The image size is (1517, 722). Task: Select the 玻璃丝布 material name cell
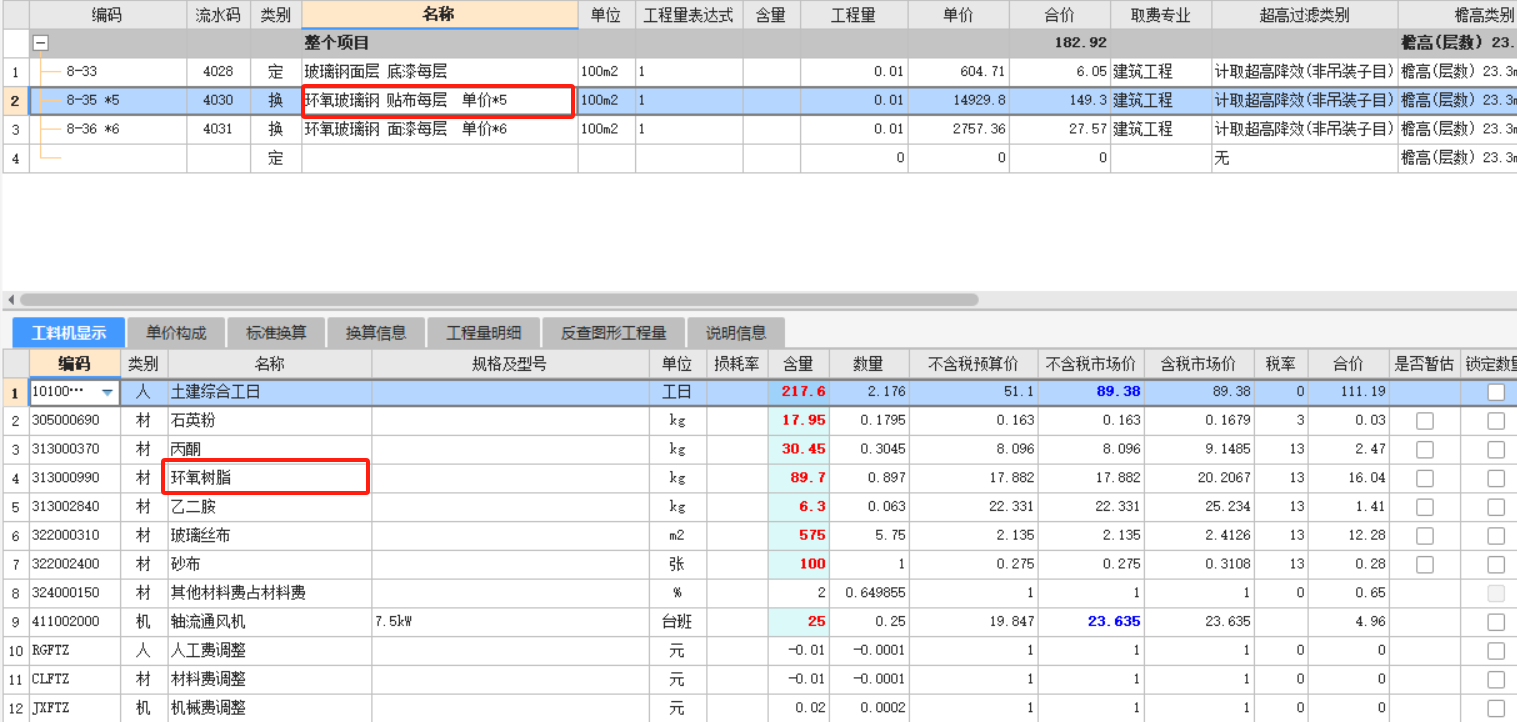pyautogui.click(x=270, y=536)
